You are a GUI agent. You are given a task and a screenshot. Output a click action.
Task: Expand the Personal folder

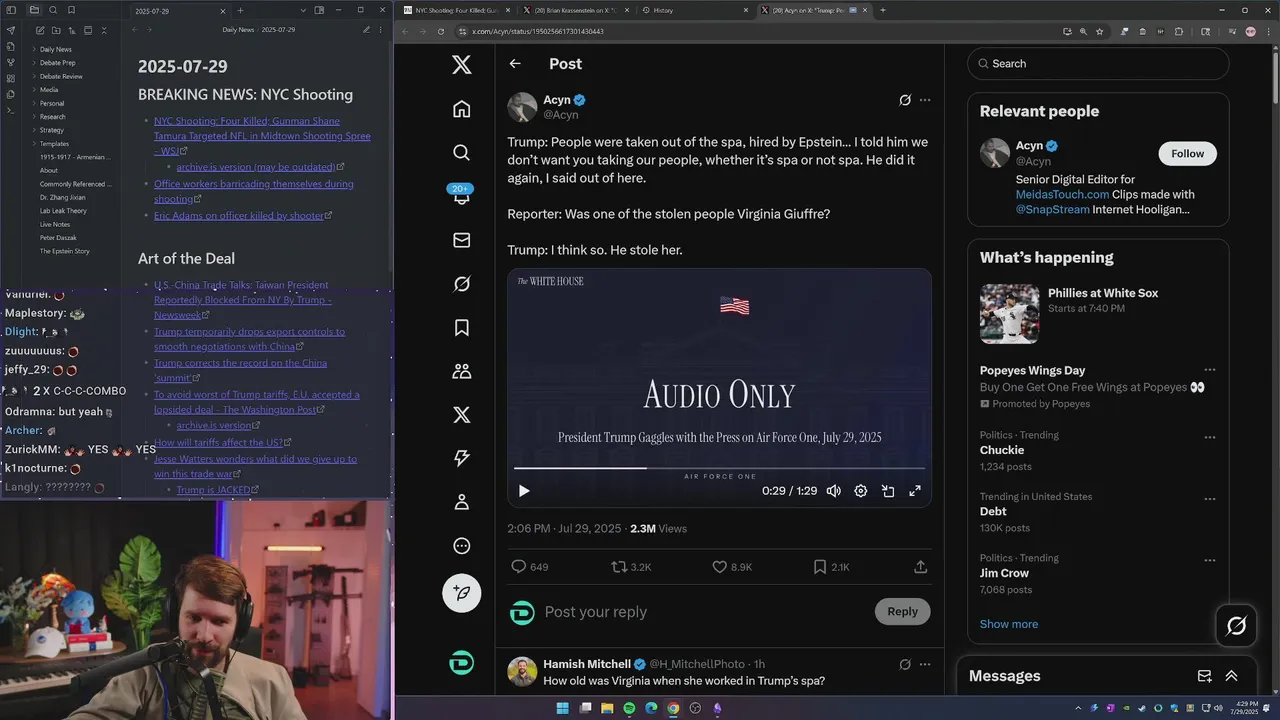point(34,103)
